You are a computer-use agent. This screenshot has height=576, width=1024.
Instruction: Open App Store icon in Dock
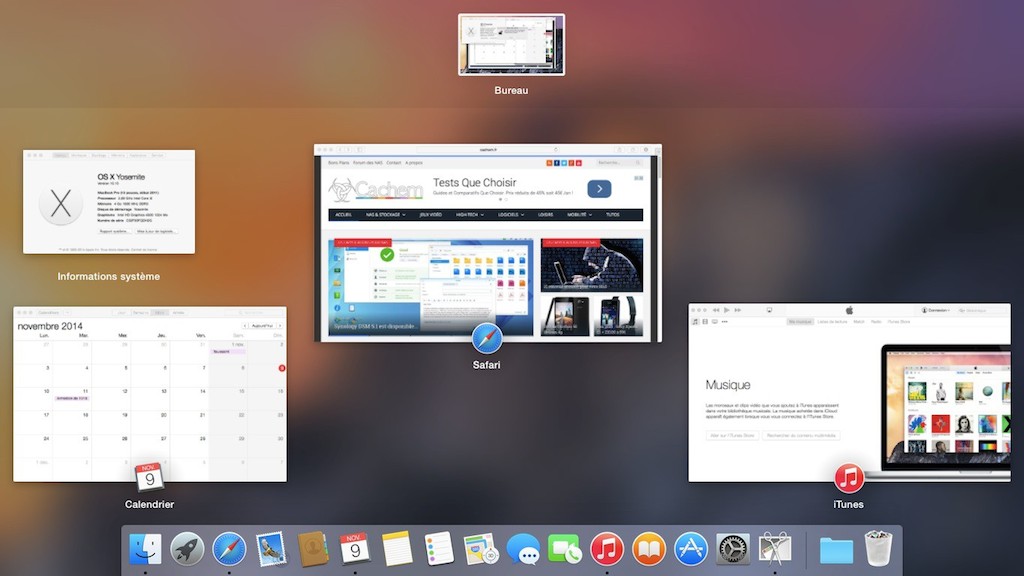[x=691, y=549]
